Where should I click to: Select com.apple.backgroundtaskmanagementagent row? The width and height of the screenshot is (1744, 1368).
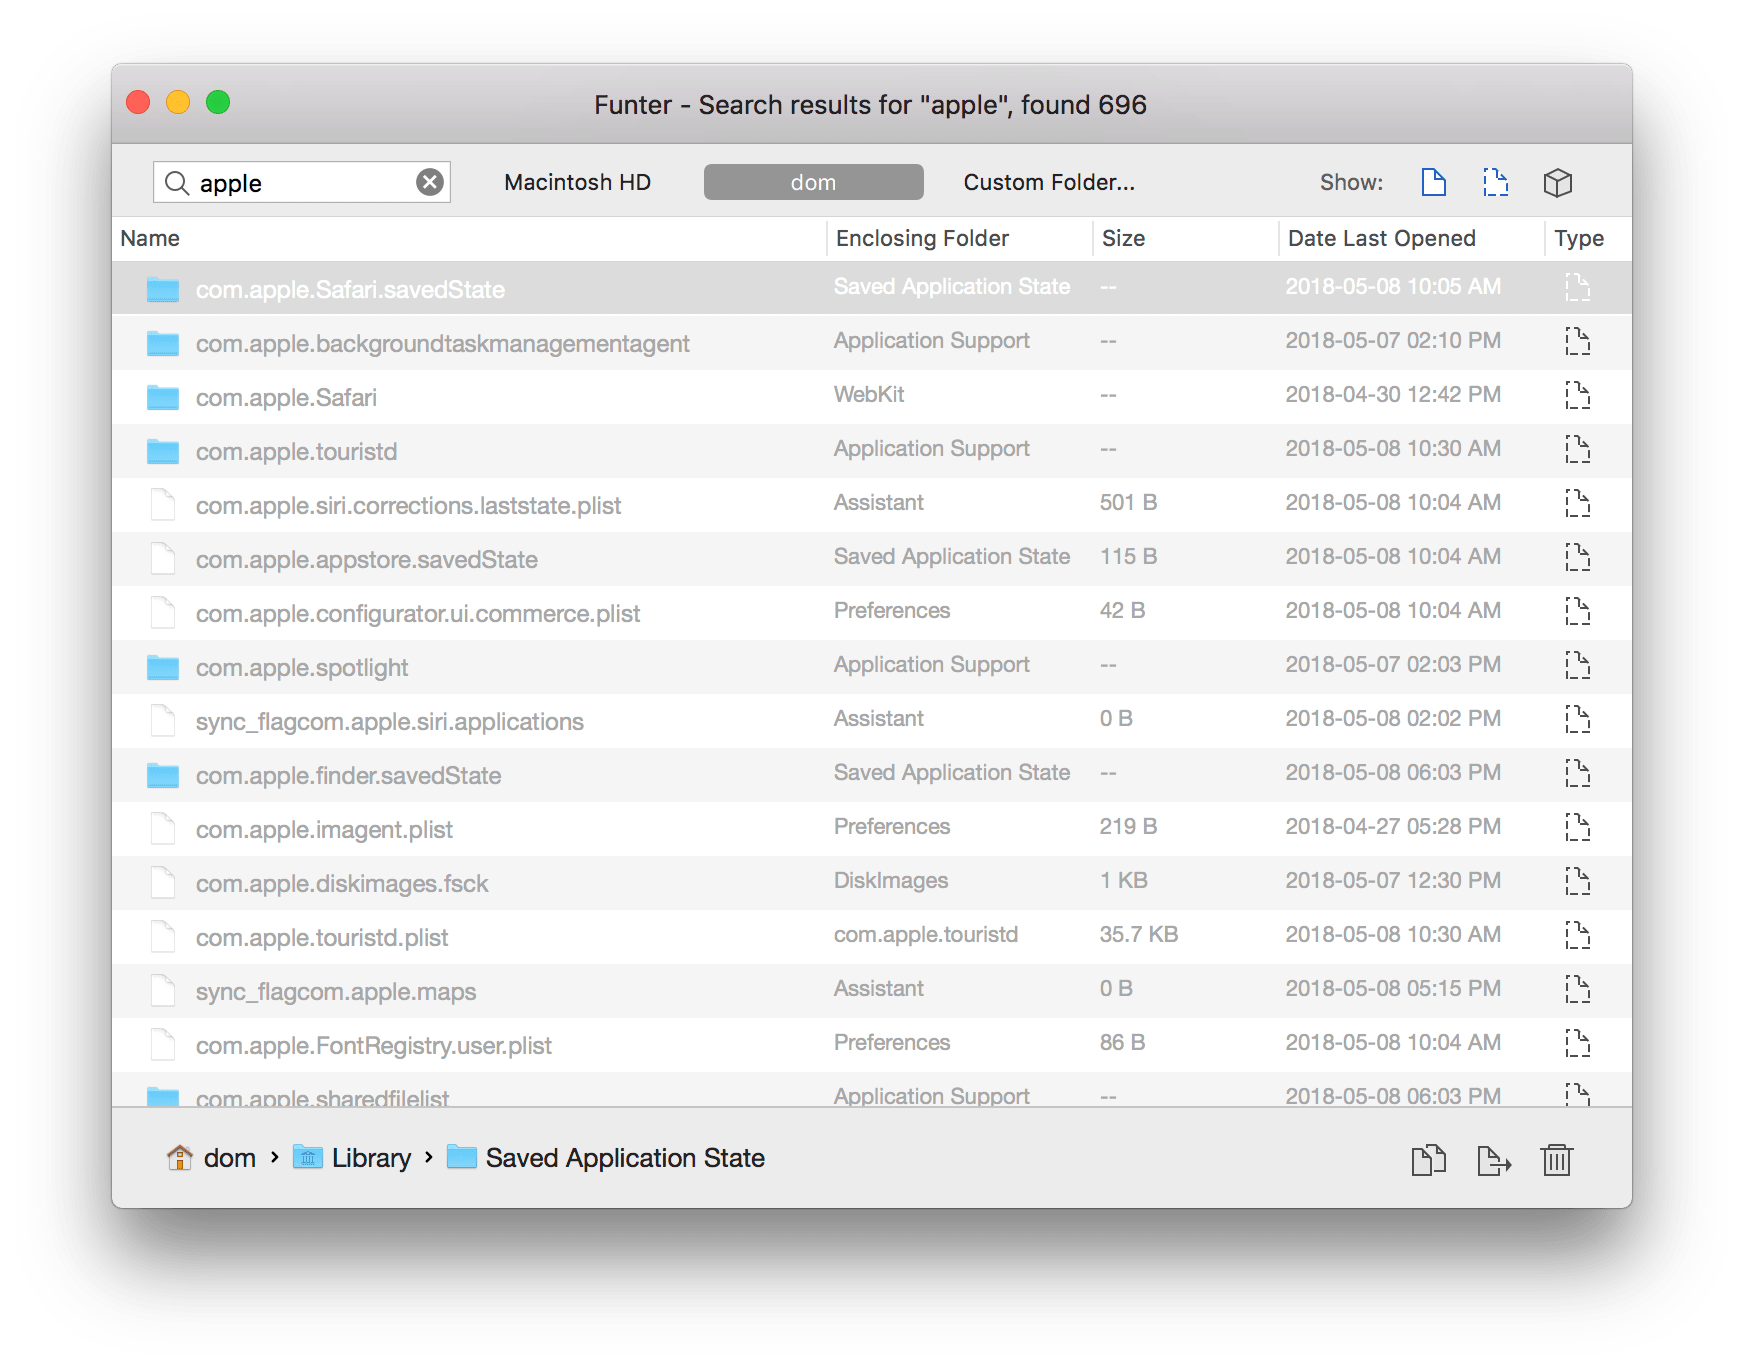(872, 342)
